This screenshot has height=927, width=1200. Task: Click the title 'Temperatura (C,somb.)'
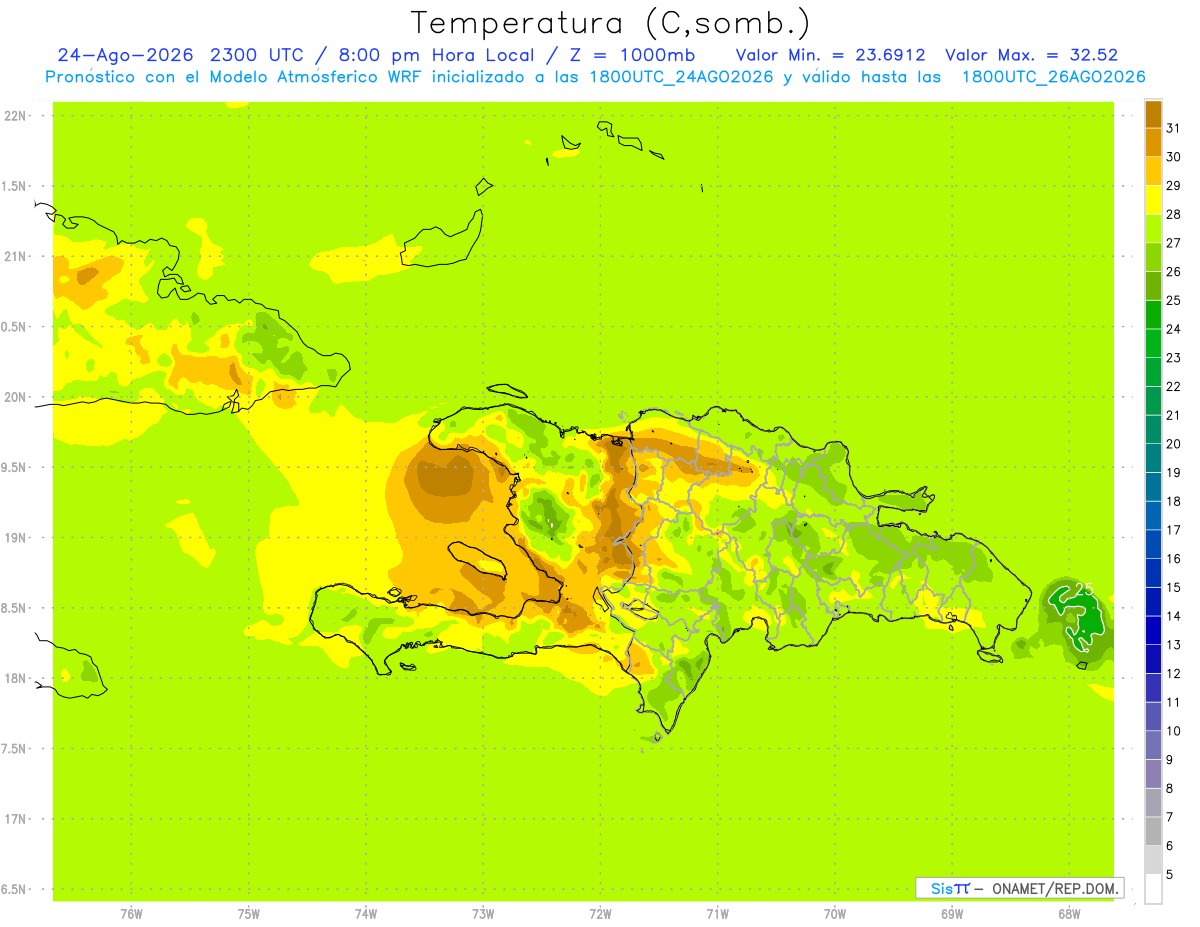click(611, 23)
